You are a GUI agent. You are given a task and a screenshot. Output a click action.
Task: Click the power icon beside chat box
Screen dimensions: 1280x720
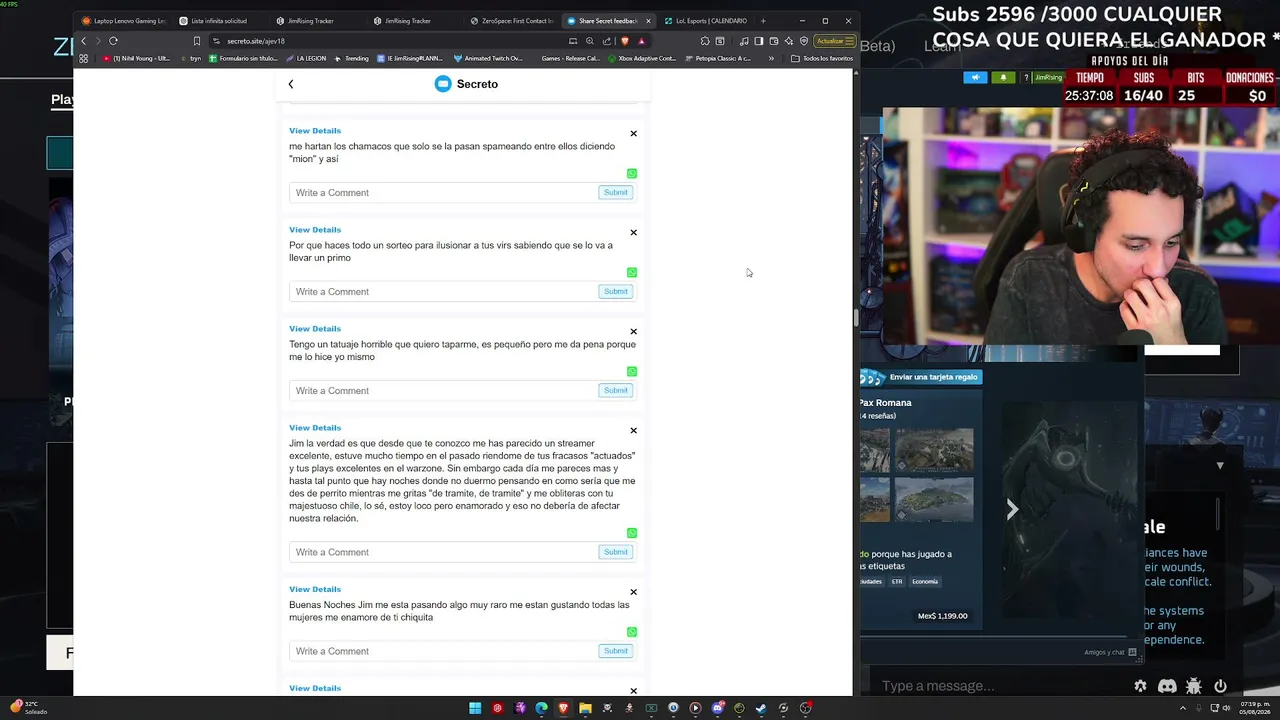[1220, 686]
